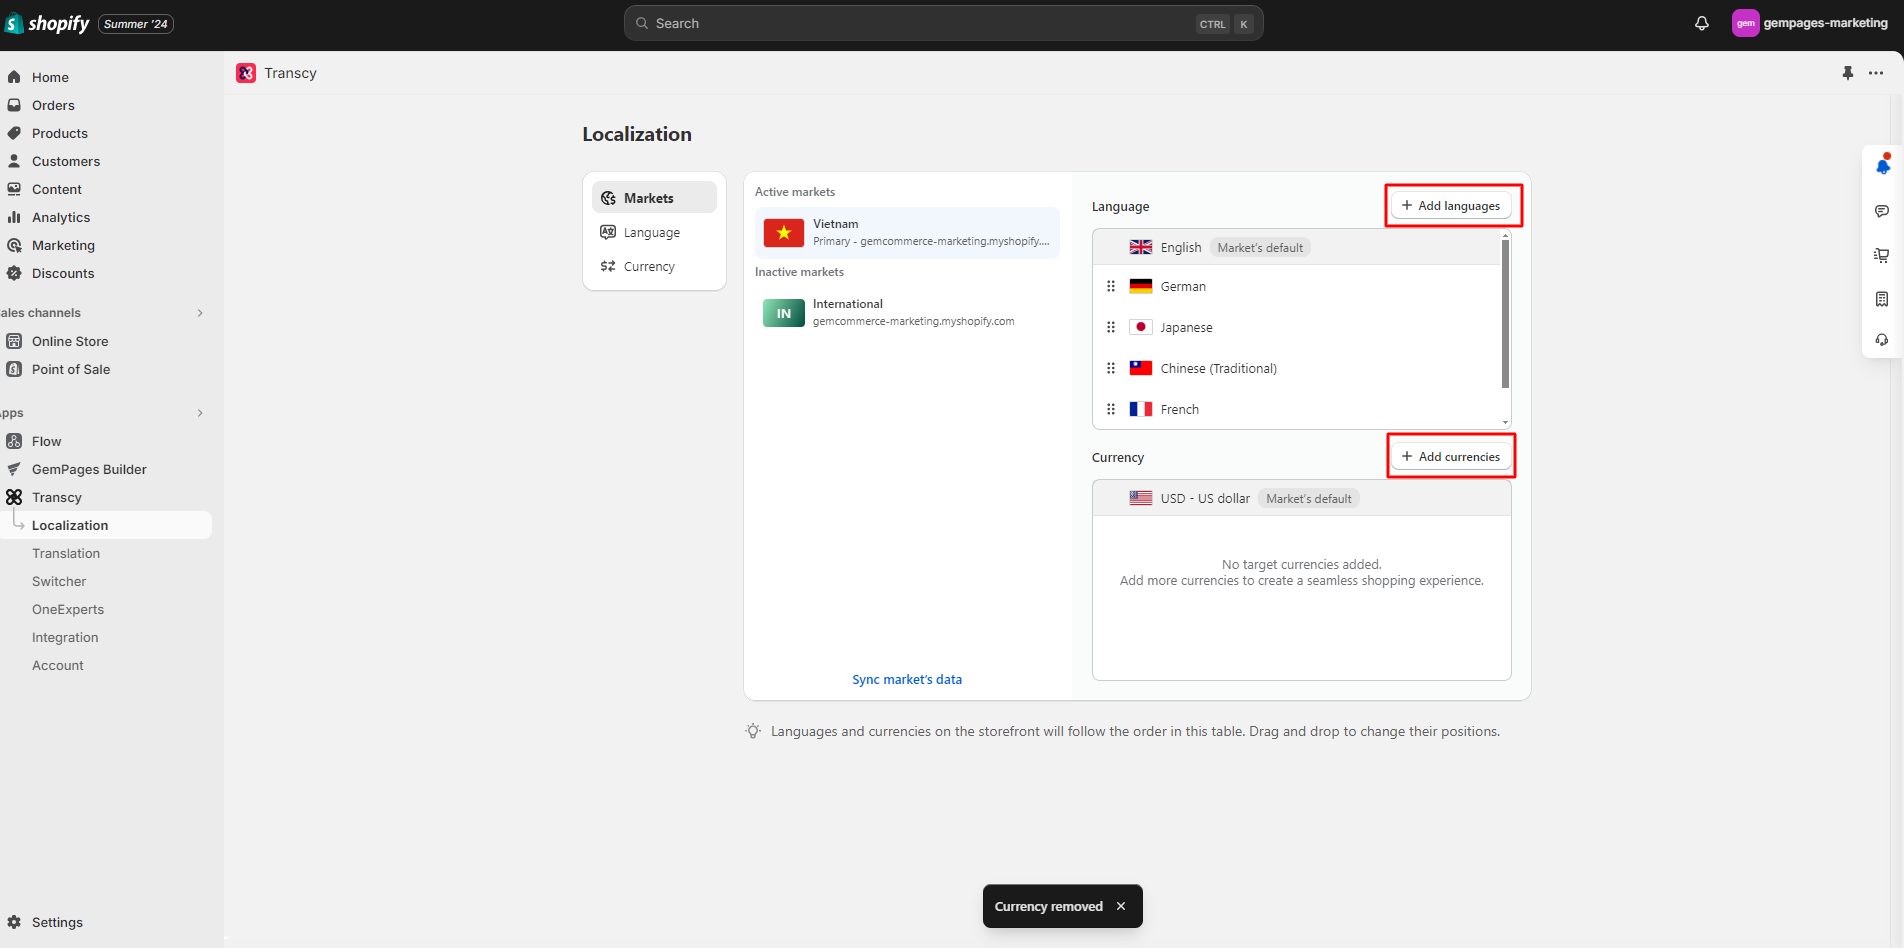
Task: Pin the Transcy app using the pin icon
Action: click(x=1847, y=73)
